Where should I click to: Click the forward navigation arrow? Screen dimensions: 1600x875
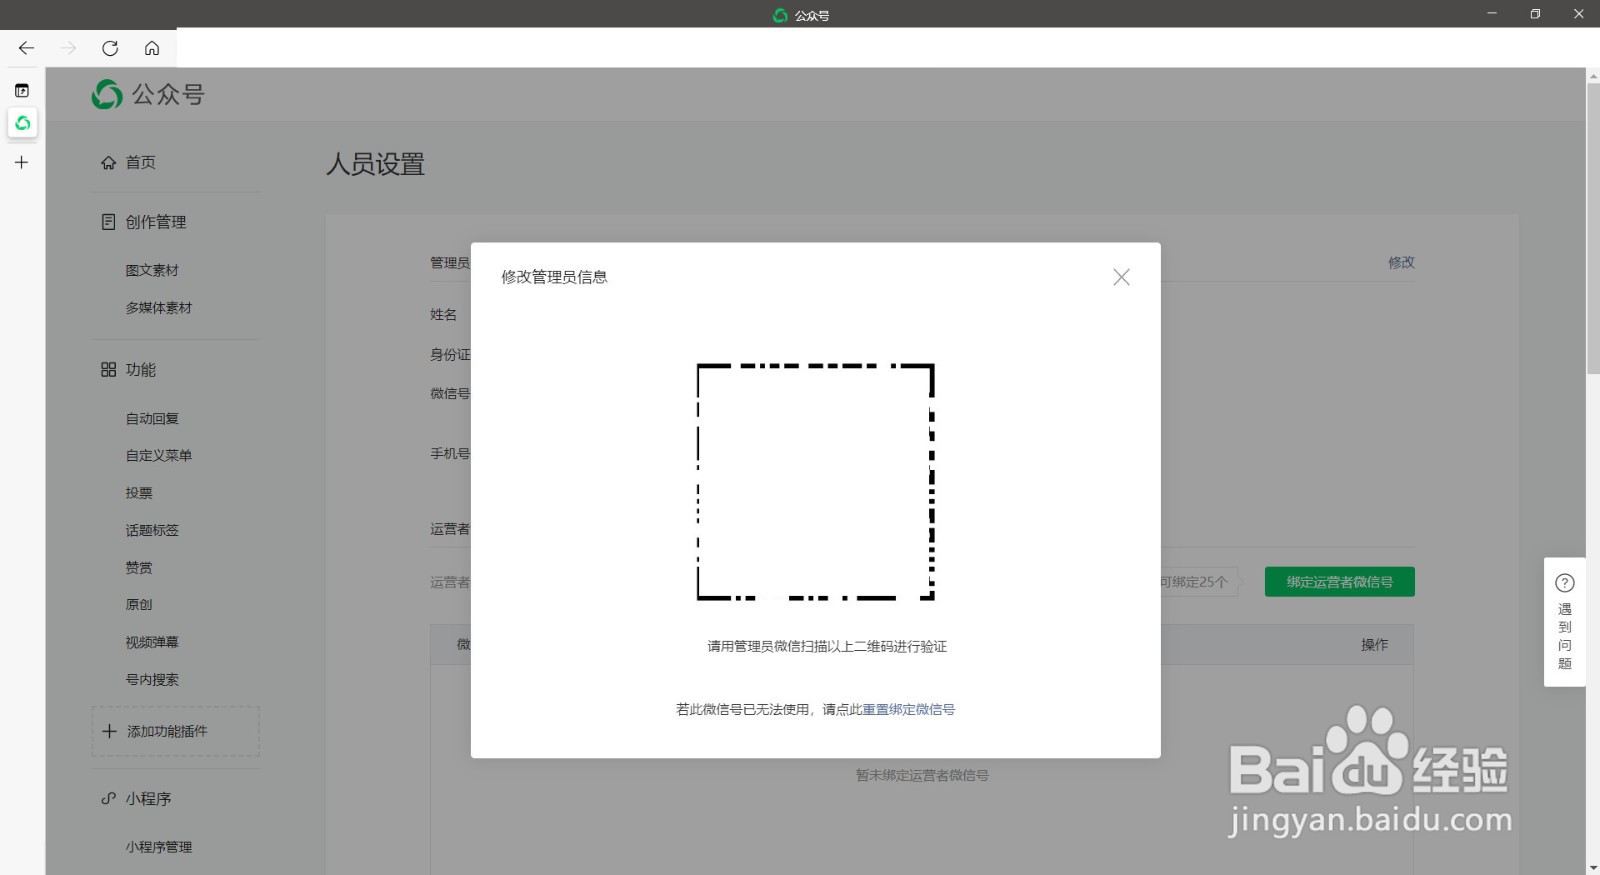68,48
